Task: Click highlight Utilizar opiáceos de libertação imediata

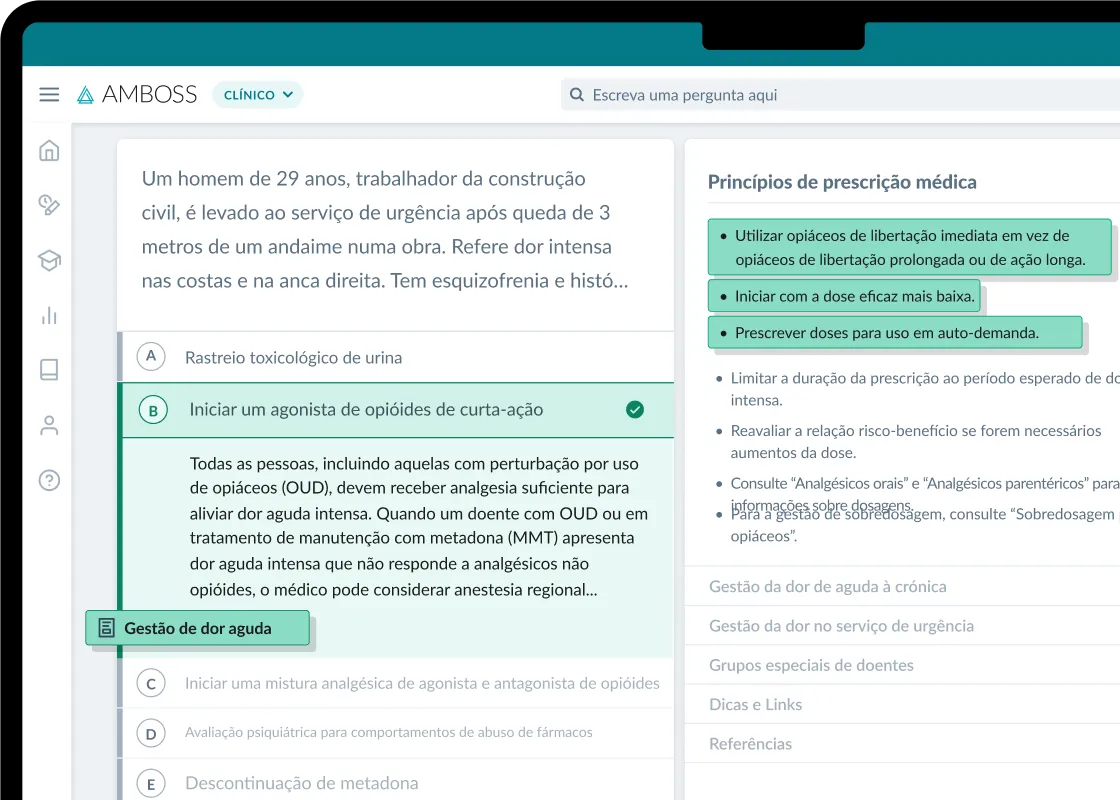Action: pyautogui.click(x=910, y=247)
